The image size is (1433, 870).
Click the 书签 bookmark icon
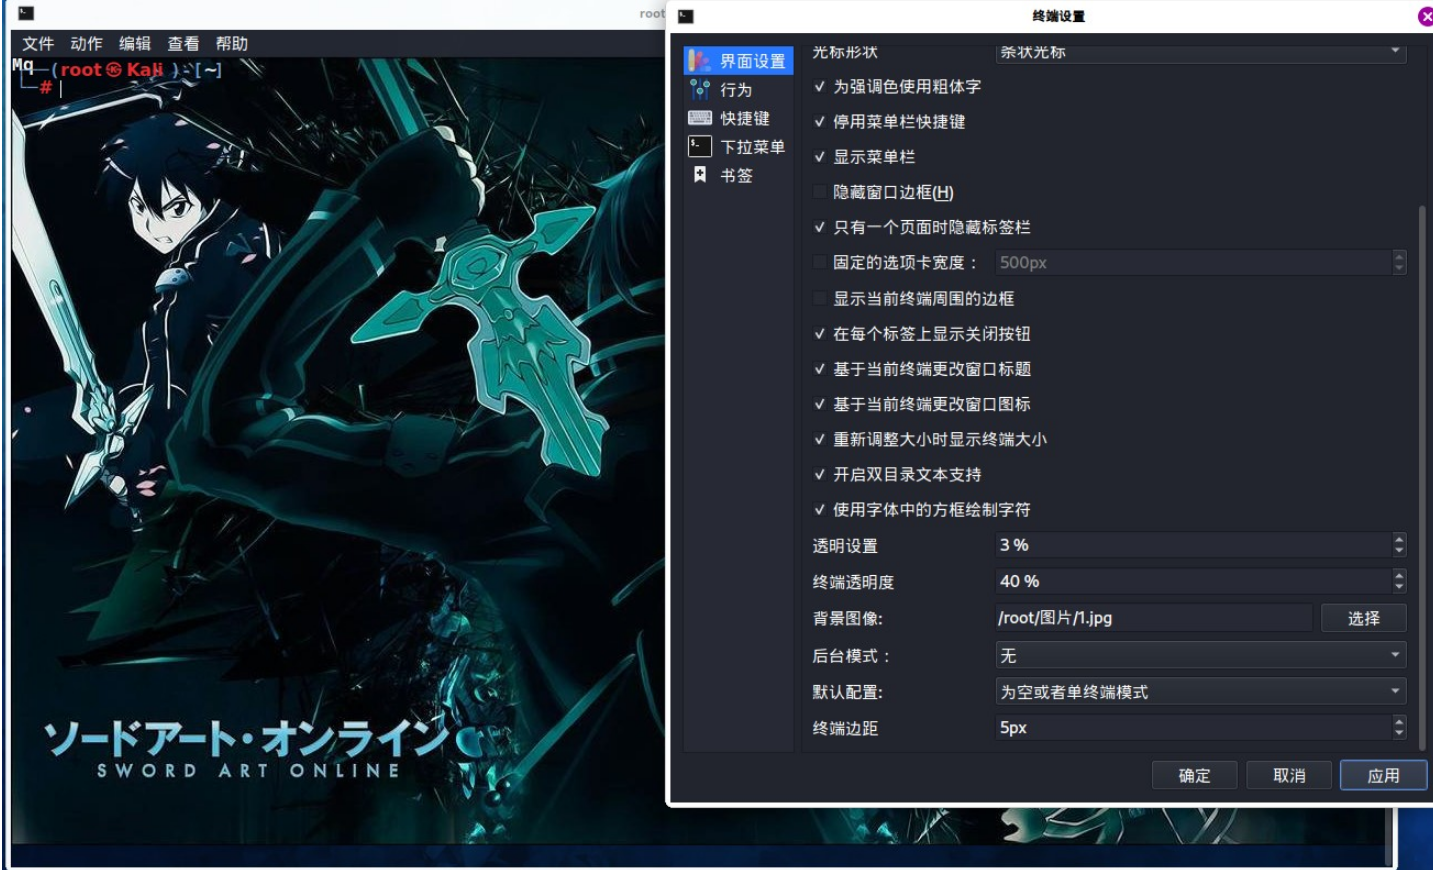click(700, 175)
